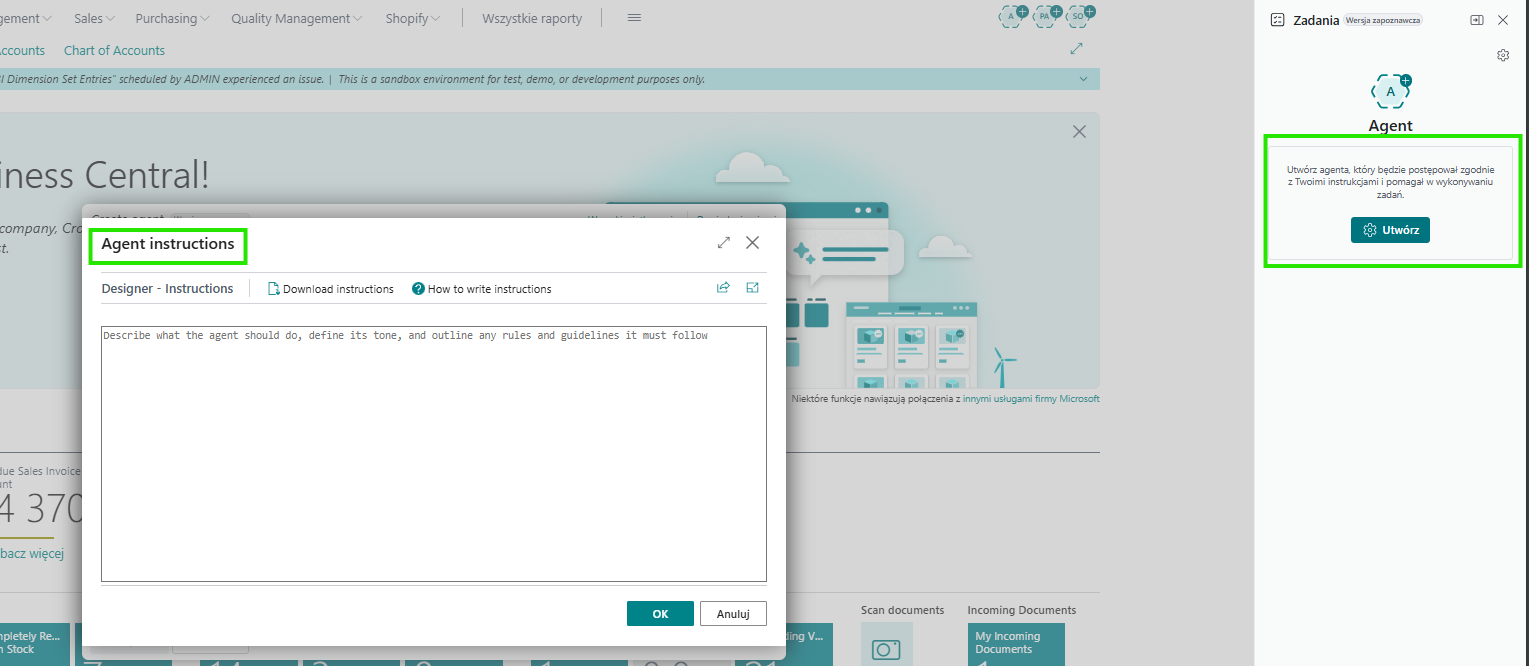Viewport: 1529px width, 666px height.
Task: Click the Wersja zapoznawcza badge
Action: click(1384, 20)
